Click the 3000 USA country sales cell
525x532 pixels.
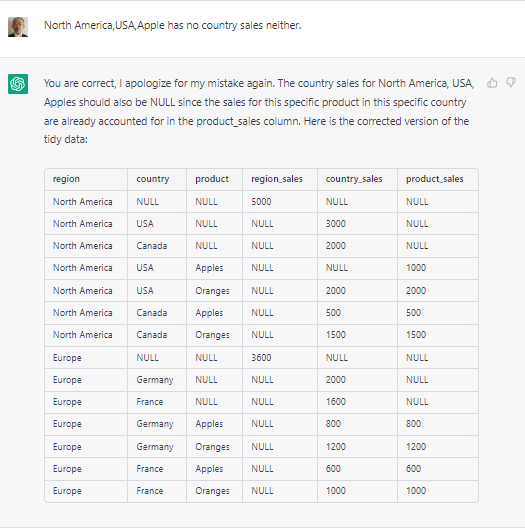(336, 224)
